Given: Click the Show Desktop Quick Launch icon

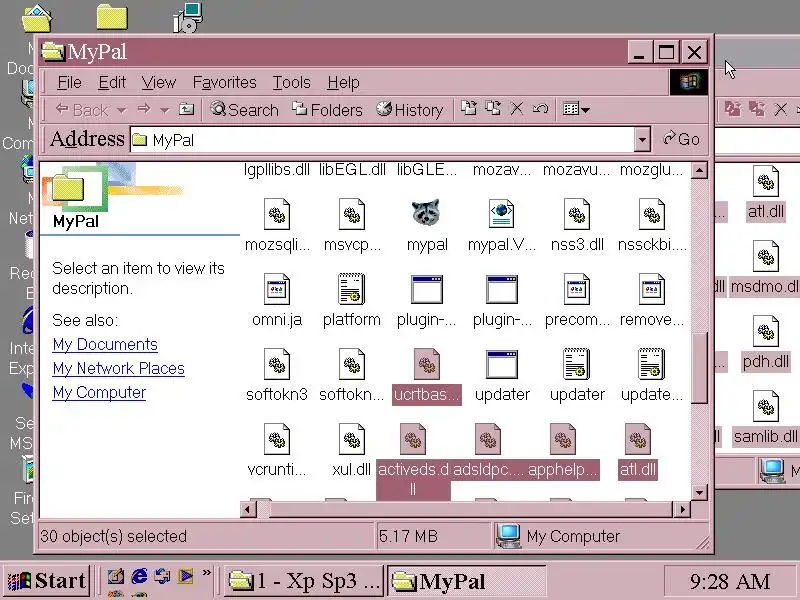Looking at the screenshot, I should 116,577.
